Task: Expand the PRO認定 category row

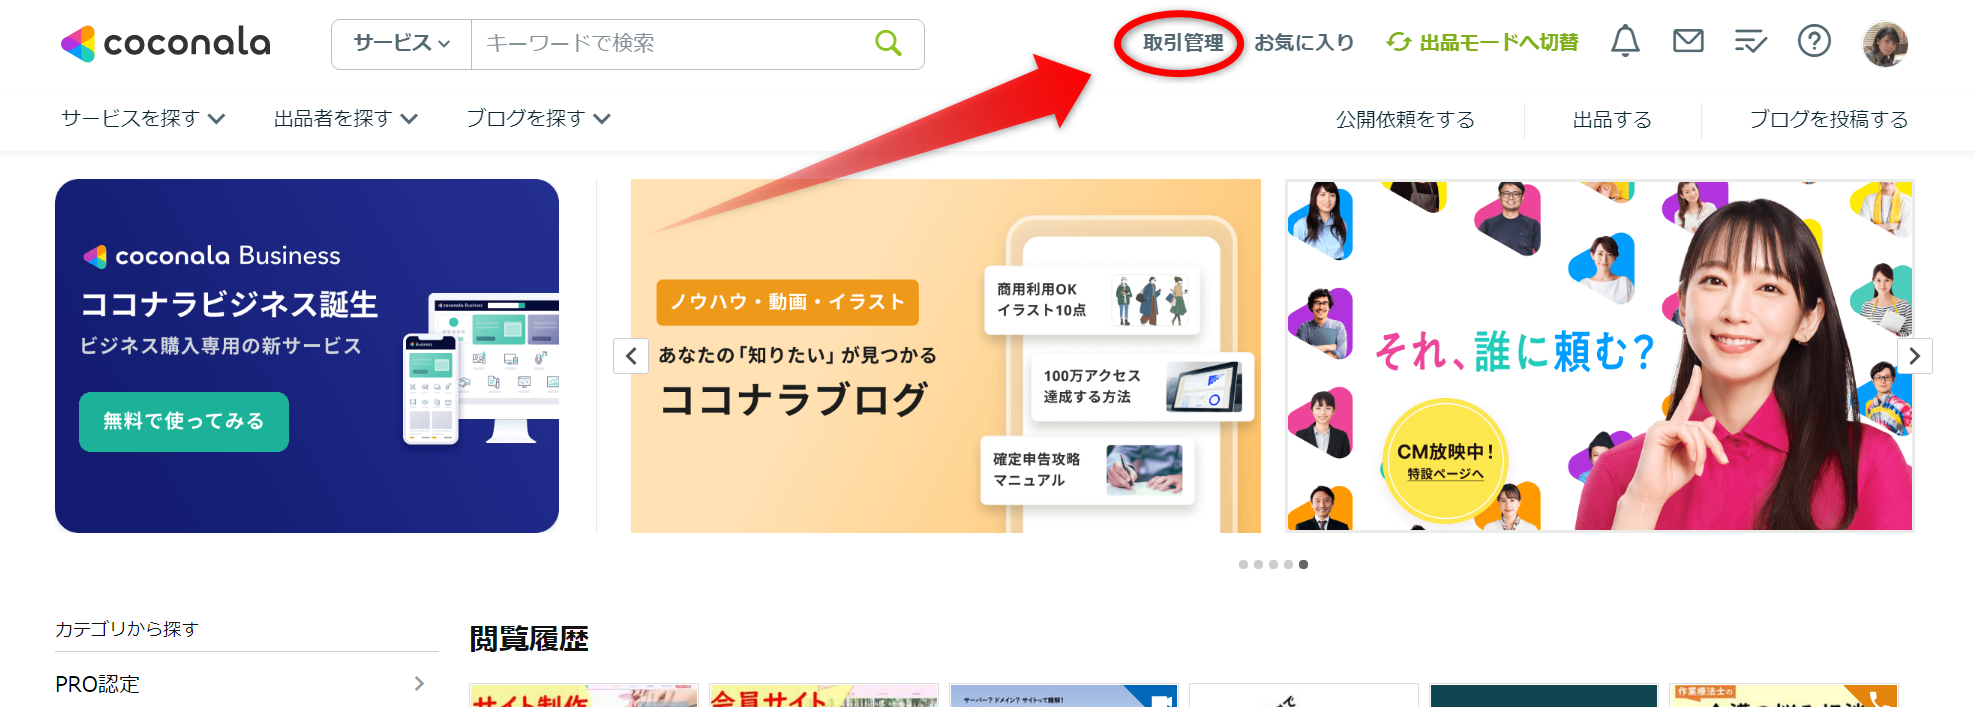Action: click(x=246, y=684)
